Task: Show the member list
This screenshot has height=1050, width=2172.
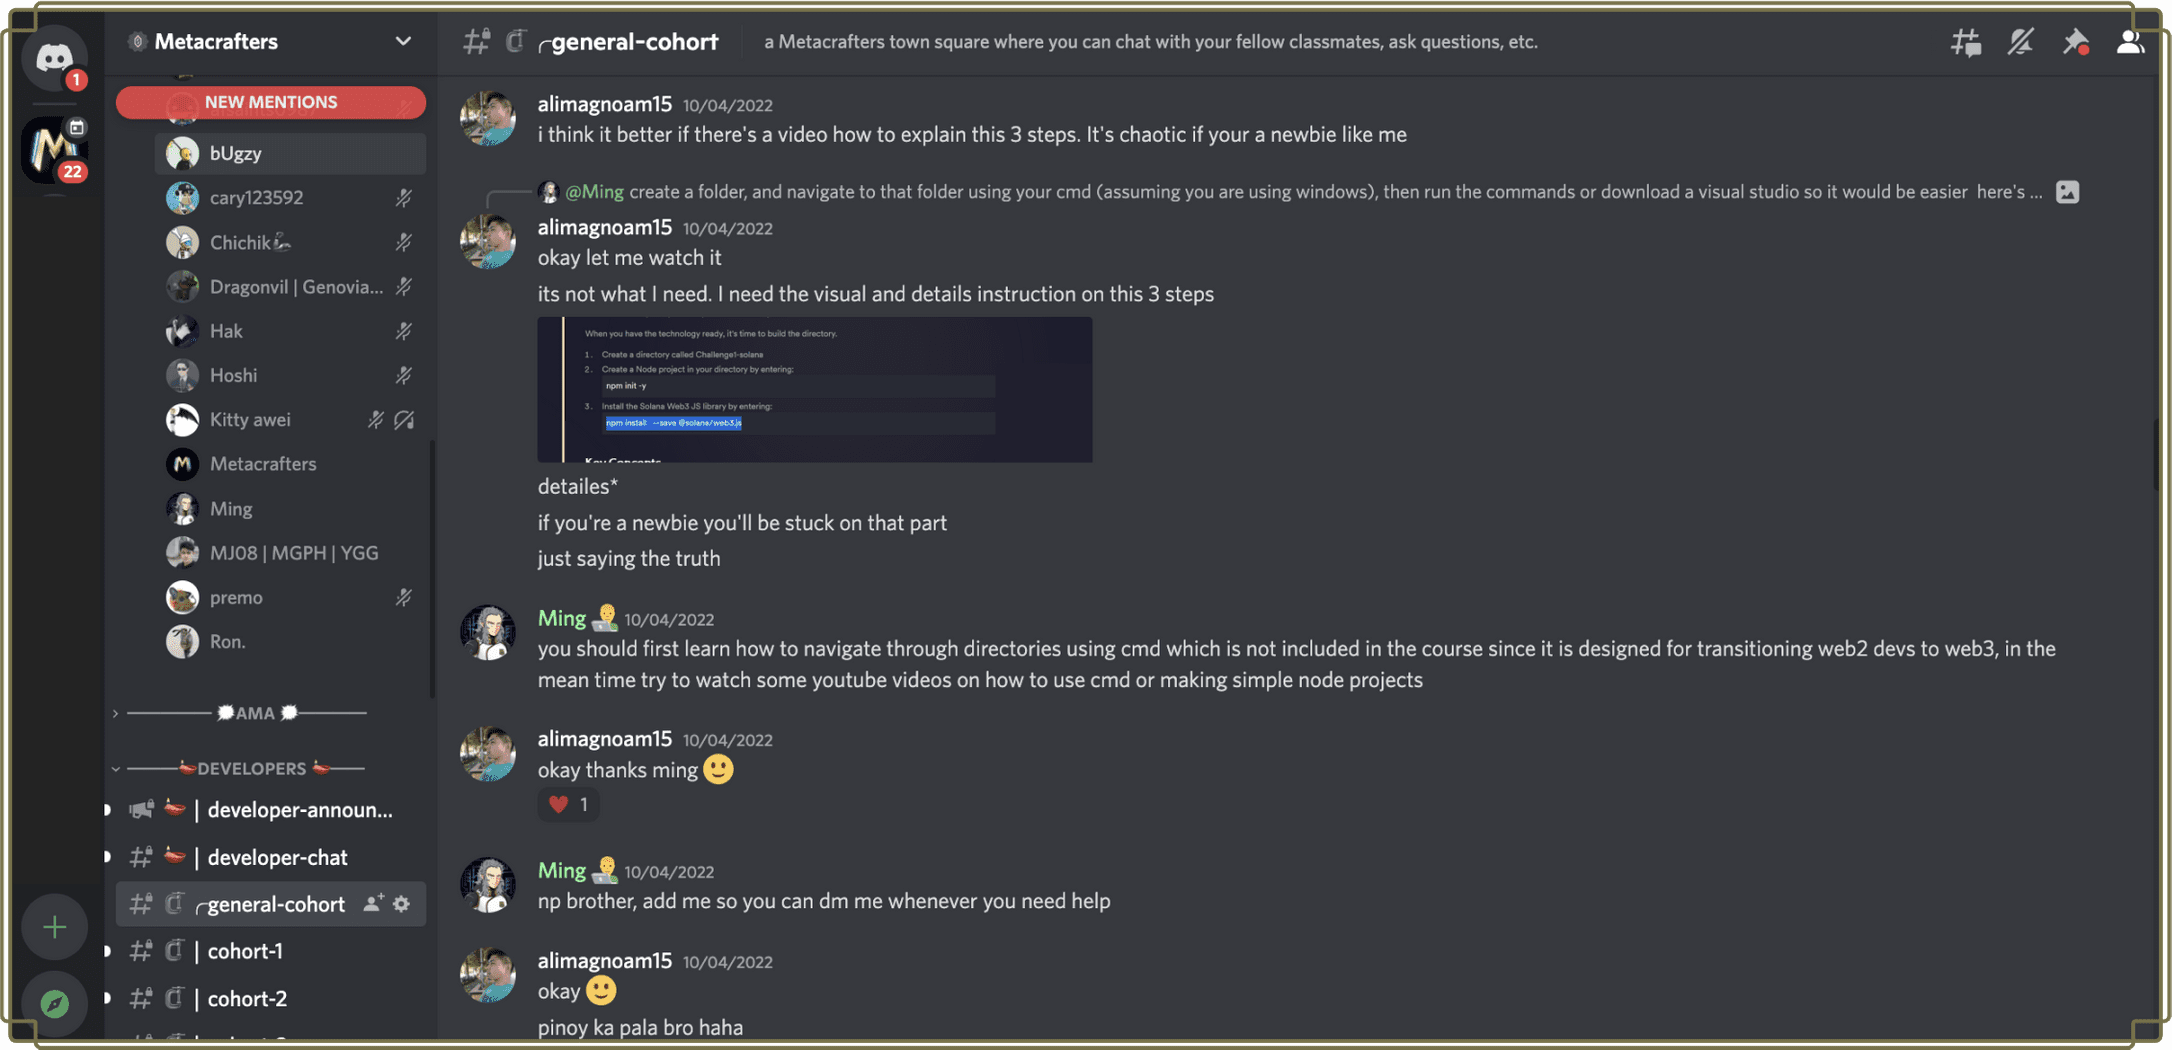Action: coord(2131,42)
